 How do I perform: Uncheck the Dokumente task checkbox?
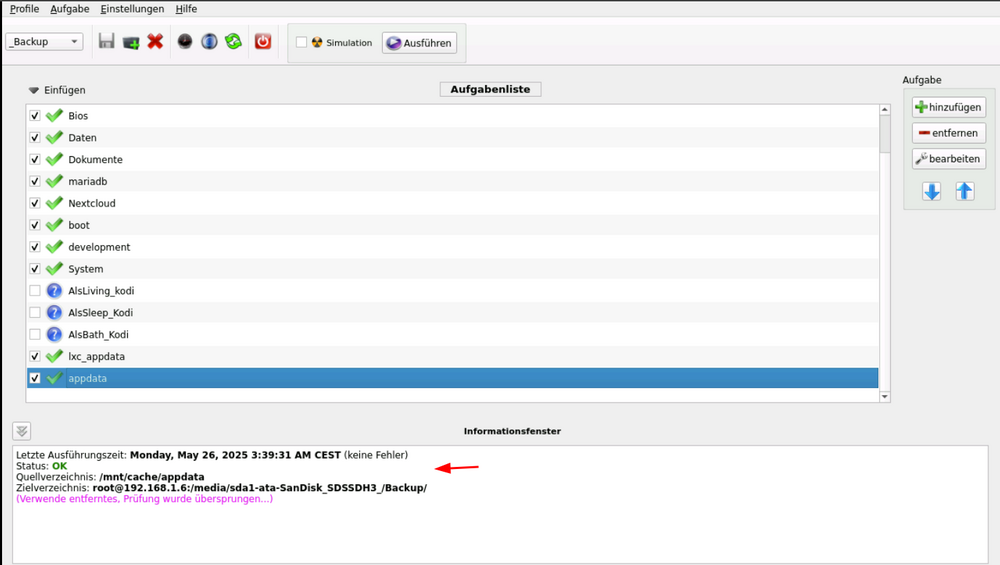pyautogui.click(x=35, y=159)
